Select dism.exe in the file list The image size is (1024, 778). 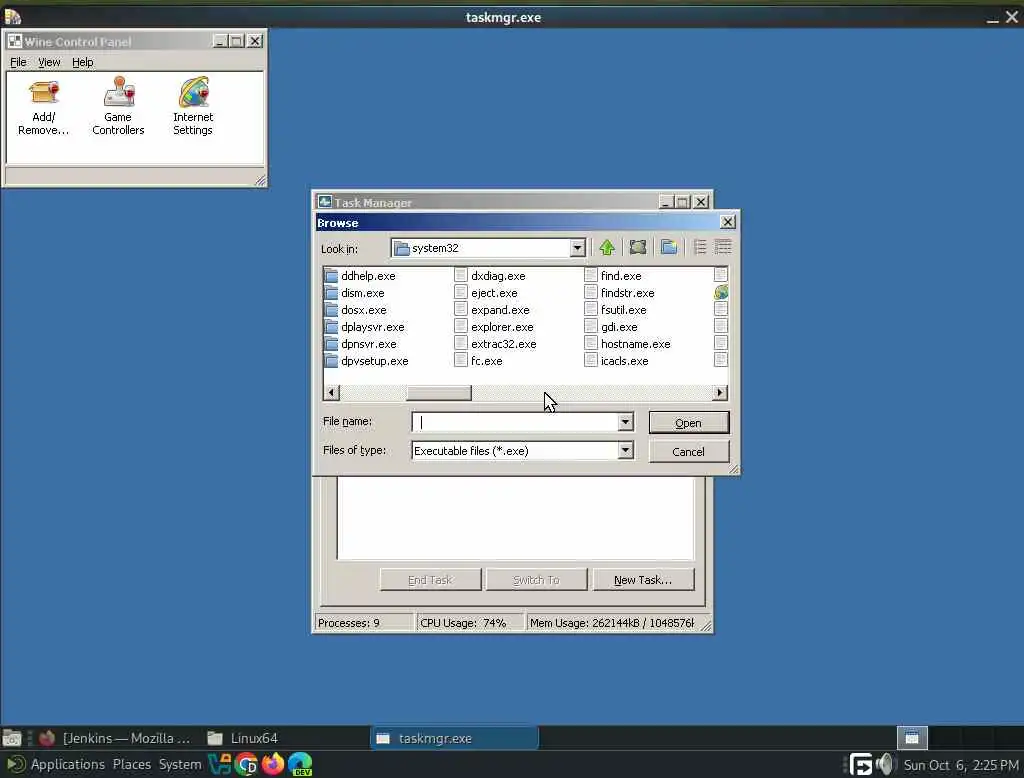[x=362, y=293]
